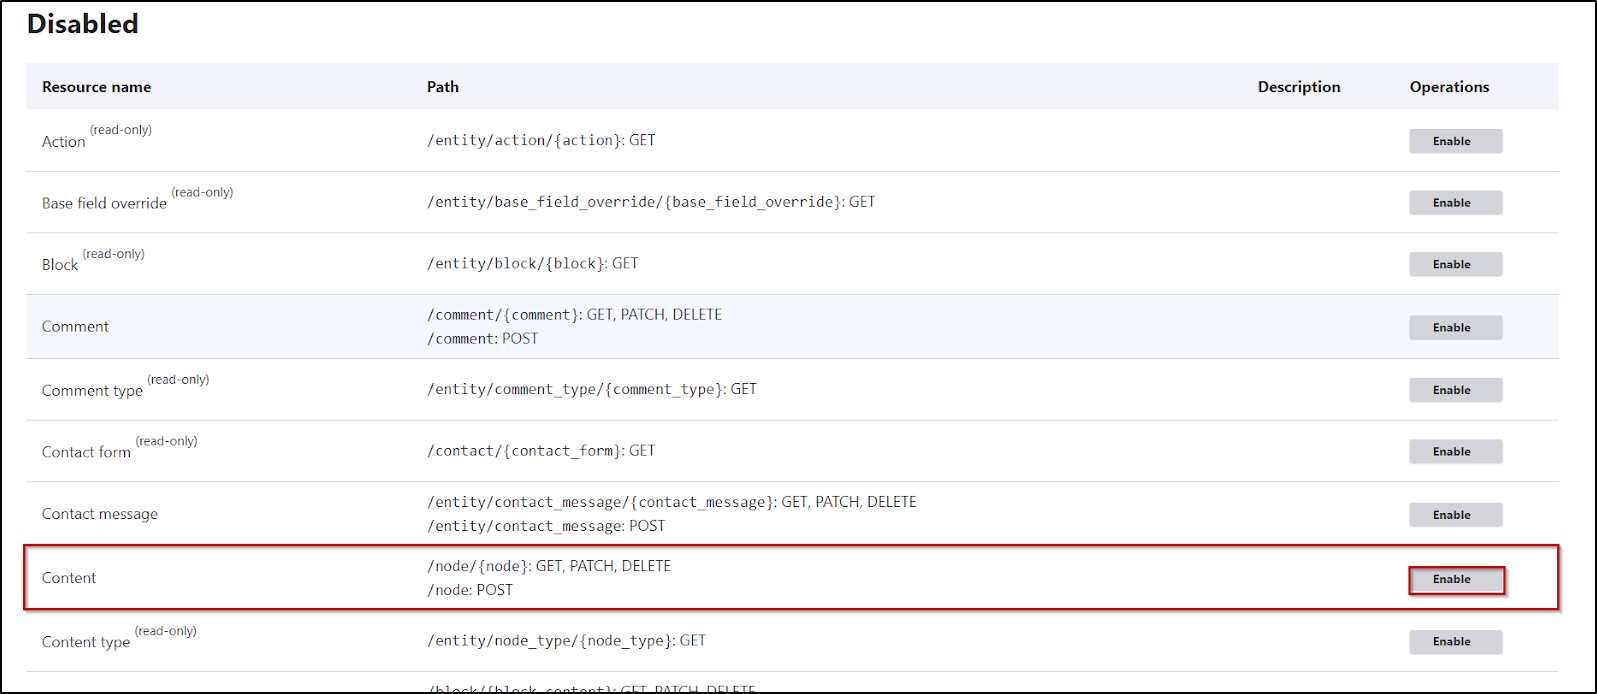Screen dimensions: 1597x694
Task: Enable the Contact form resource
Action: click(1455, 452)
